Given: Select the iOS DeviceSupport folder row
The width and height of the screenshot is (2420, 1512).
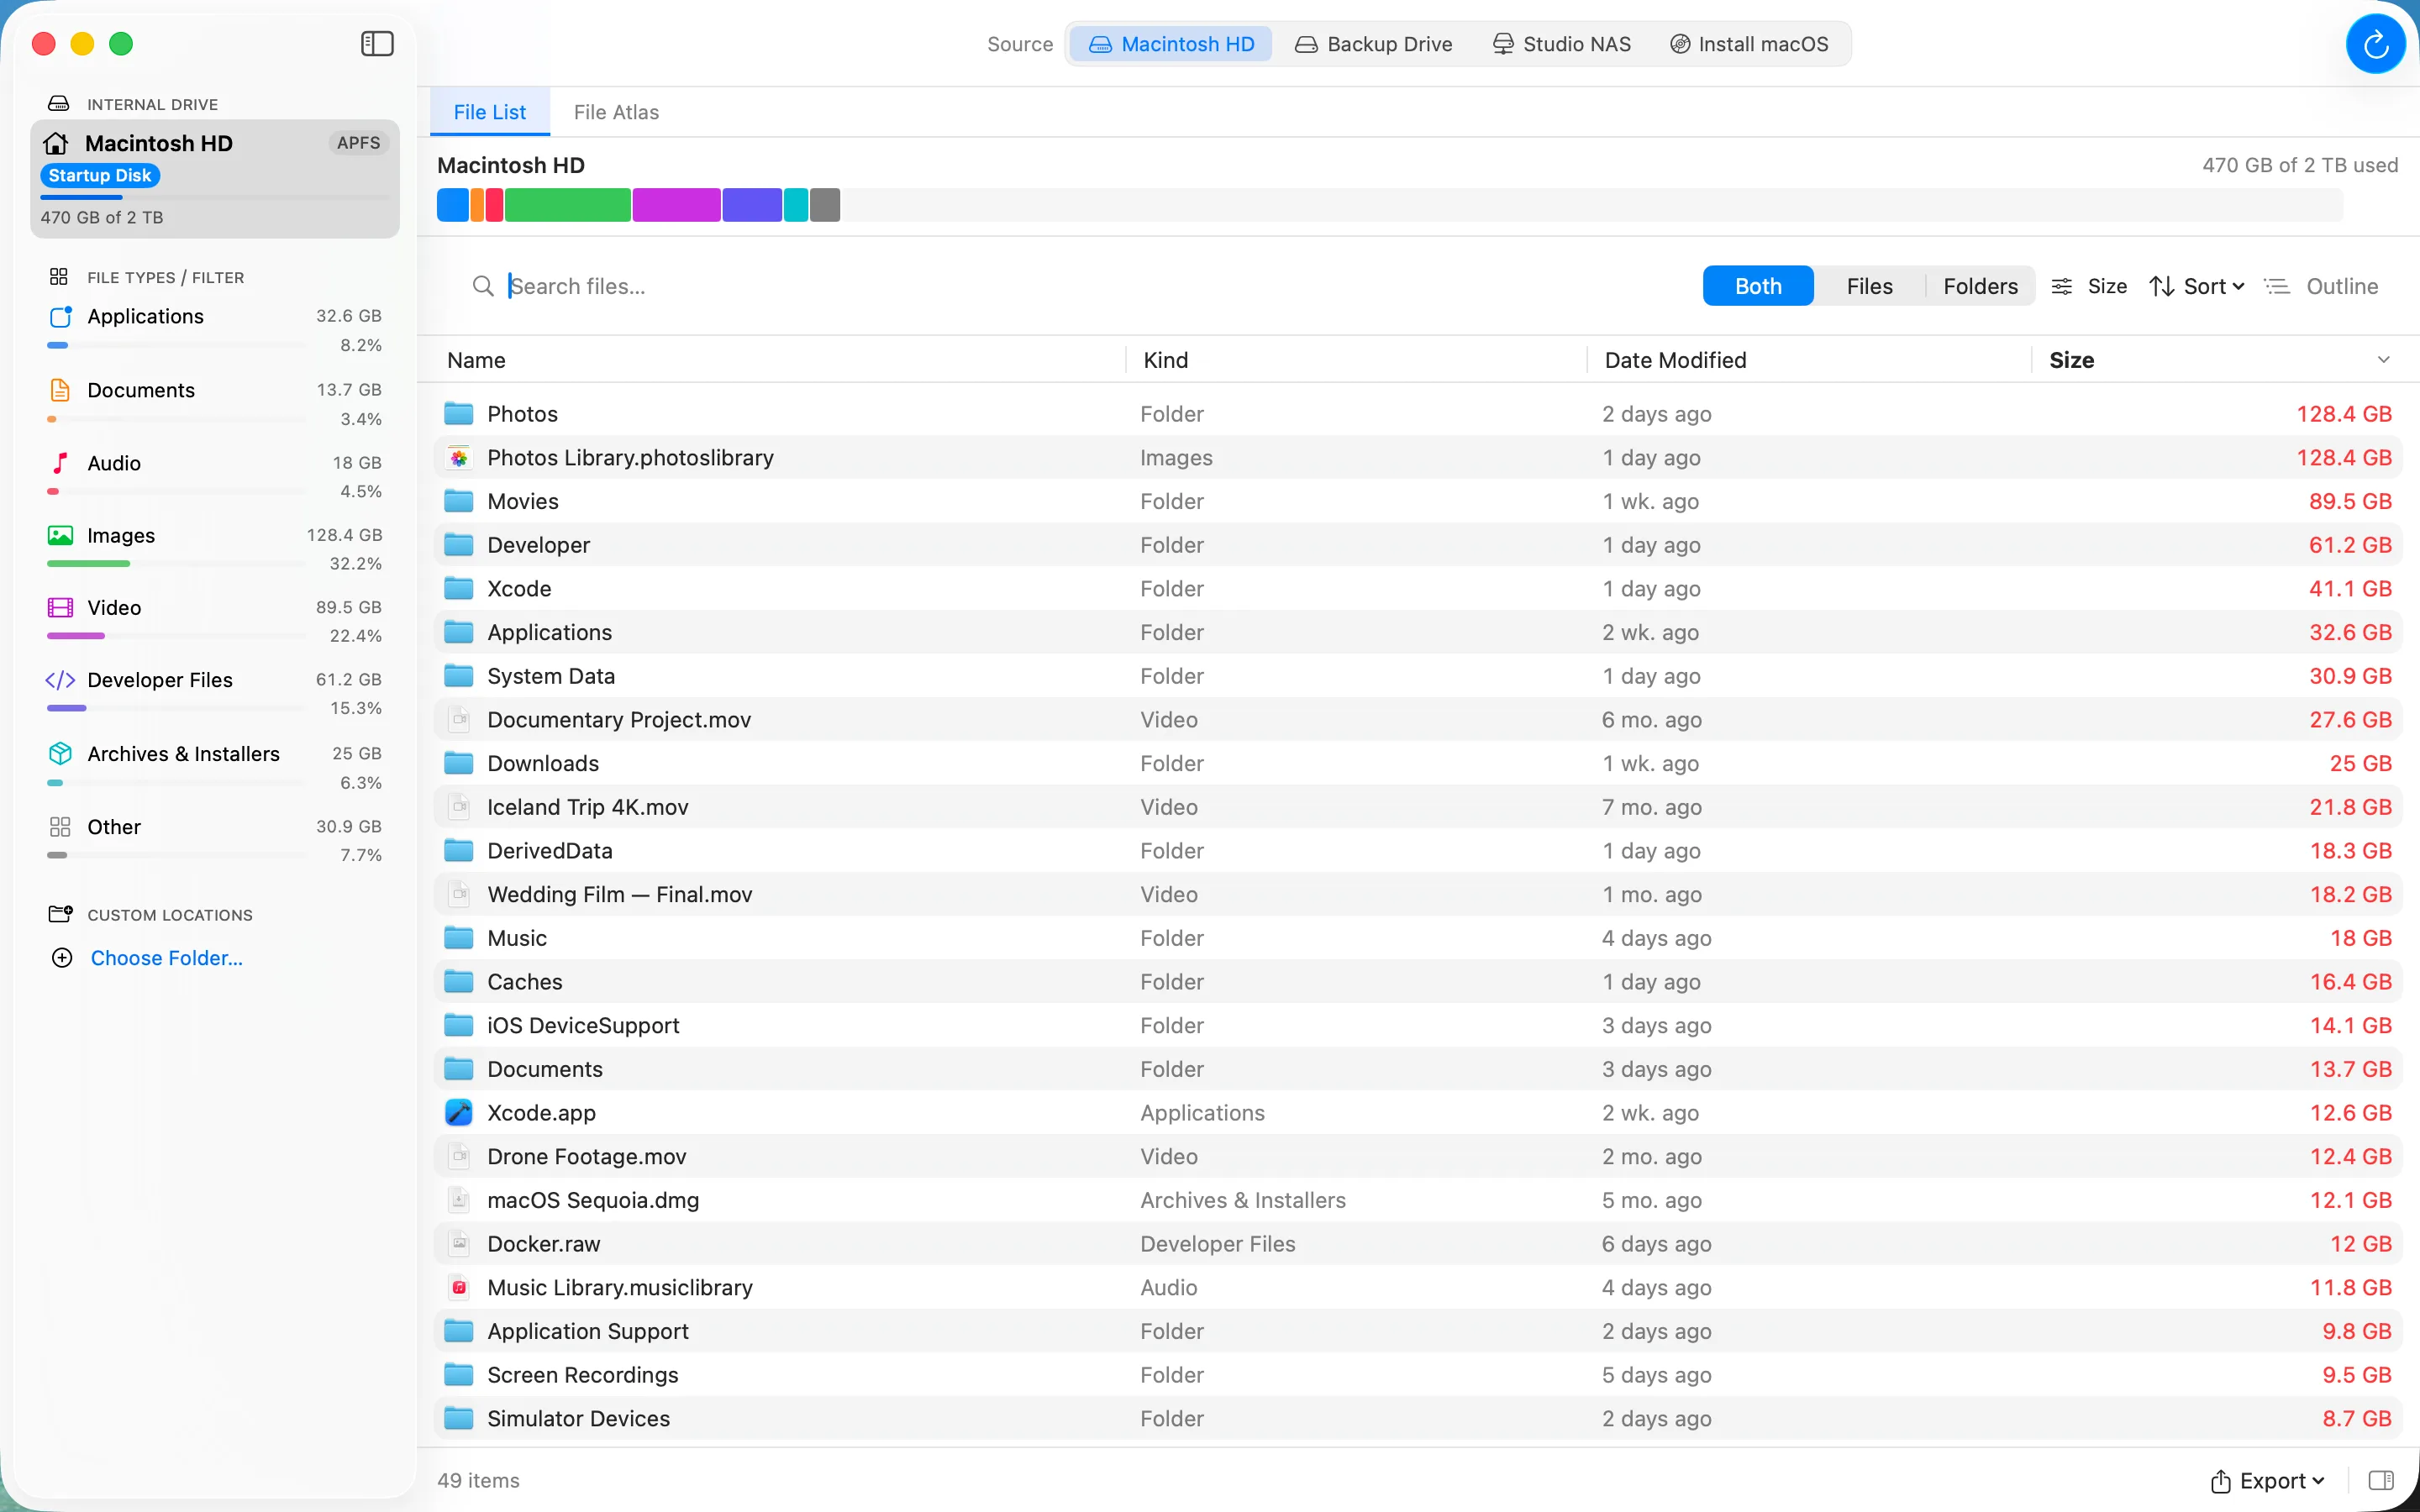Looking at the screenshot, I should 1418,1025.
